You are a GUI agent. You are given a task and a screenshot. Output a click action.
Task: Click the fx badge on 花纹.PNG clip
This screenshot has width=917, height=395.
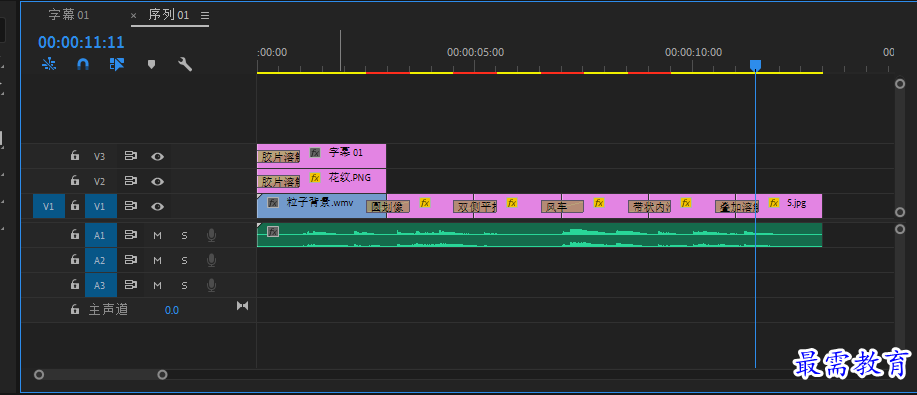[x=315, y=177]
